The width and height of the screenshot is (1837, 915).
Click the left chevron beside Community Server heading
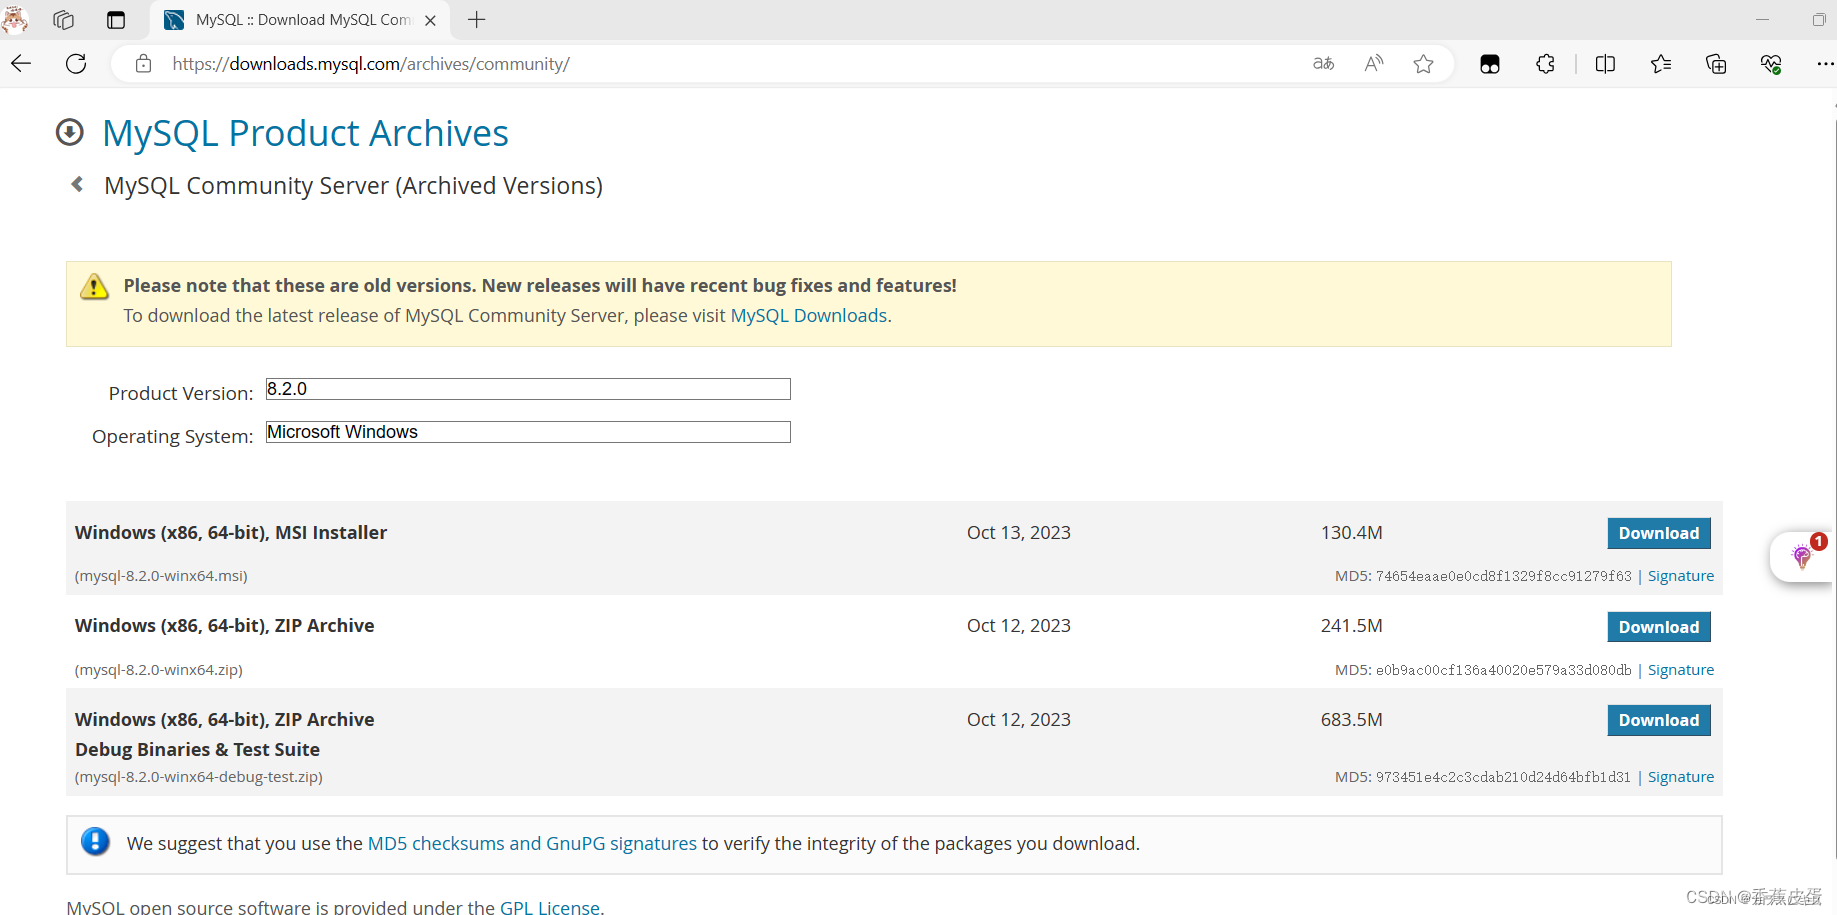coord(77,184)
